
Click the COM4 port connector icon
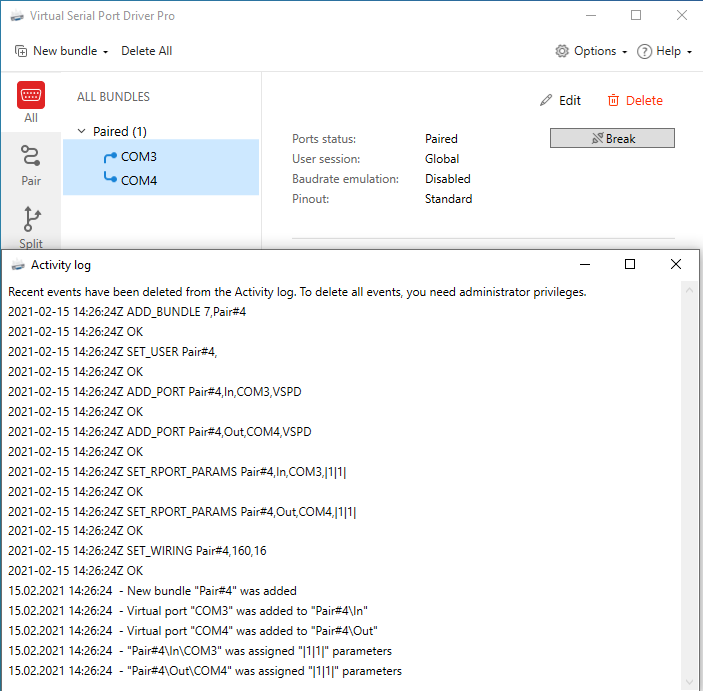pos(110,177)
